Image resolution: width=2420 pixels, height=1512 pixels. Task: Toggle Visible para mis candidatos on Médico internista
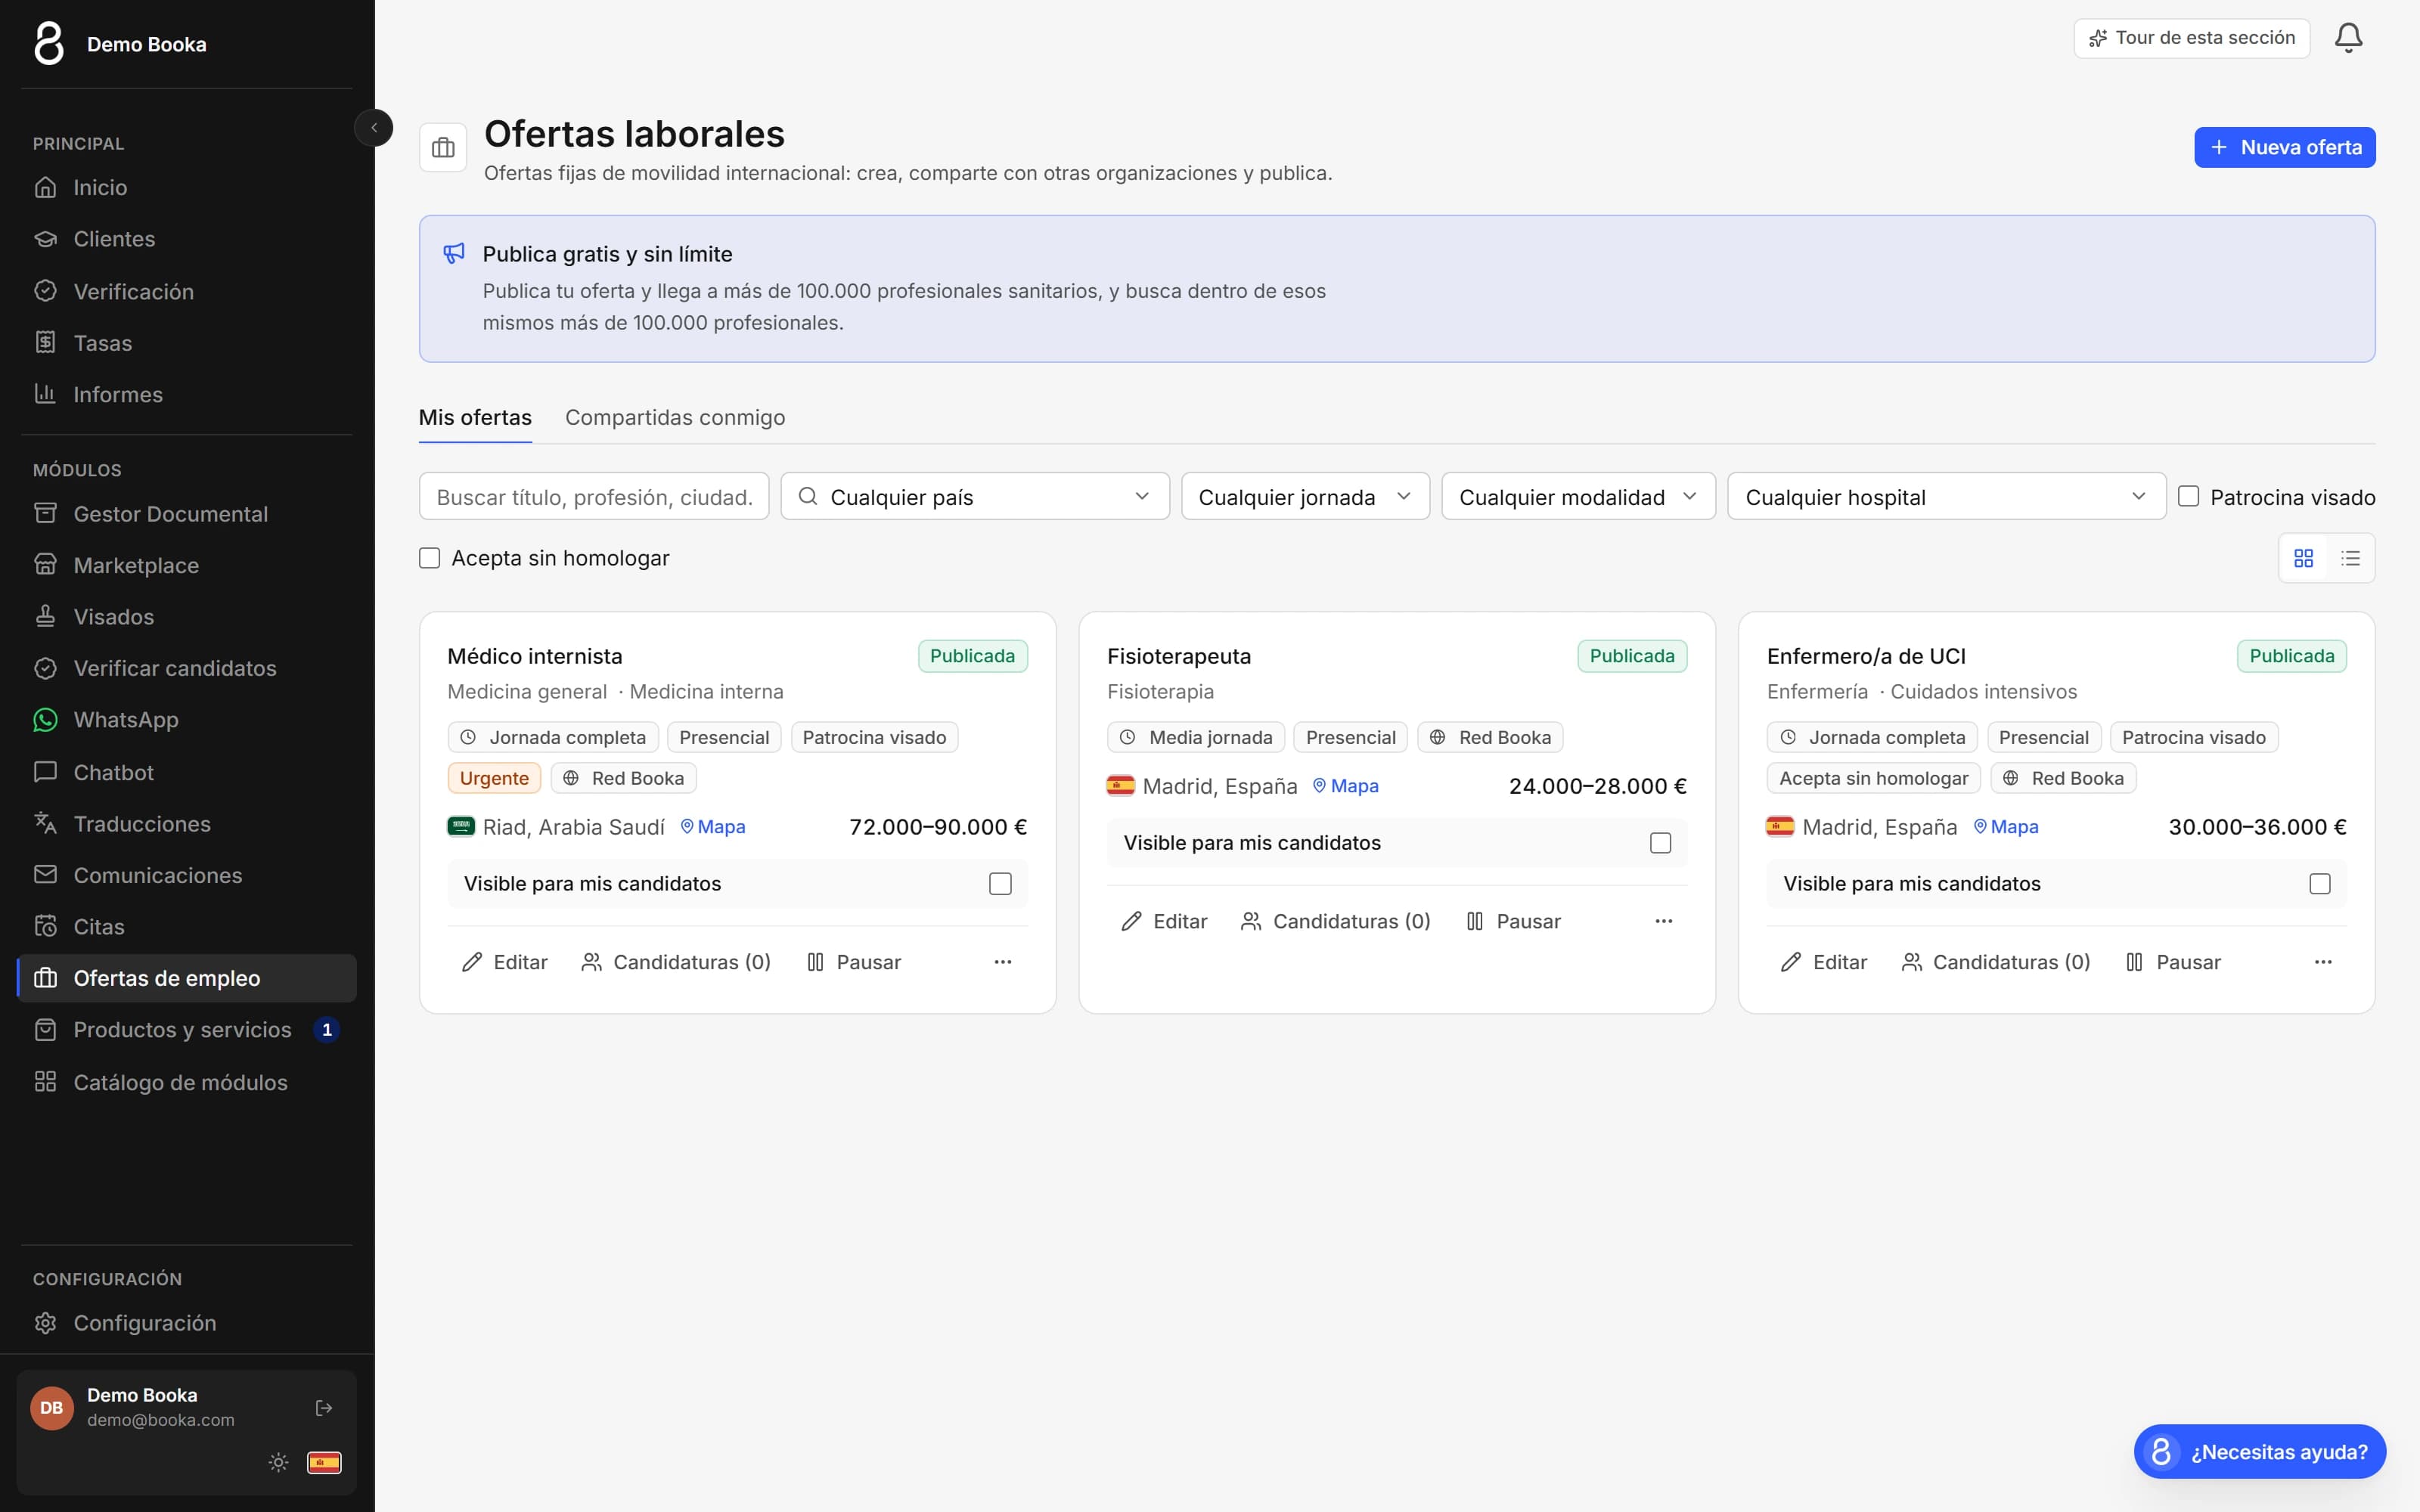[1000, 884]
